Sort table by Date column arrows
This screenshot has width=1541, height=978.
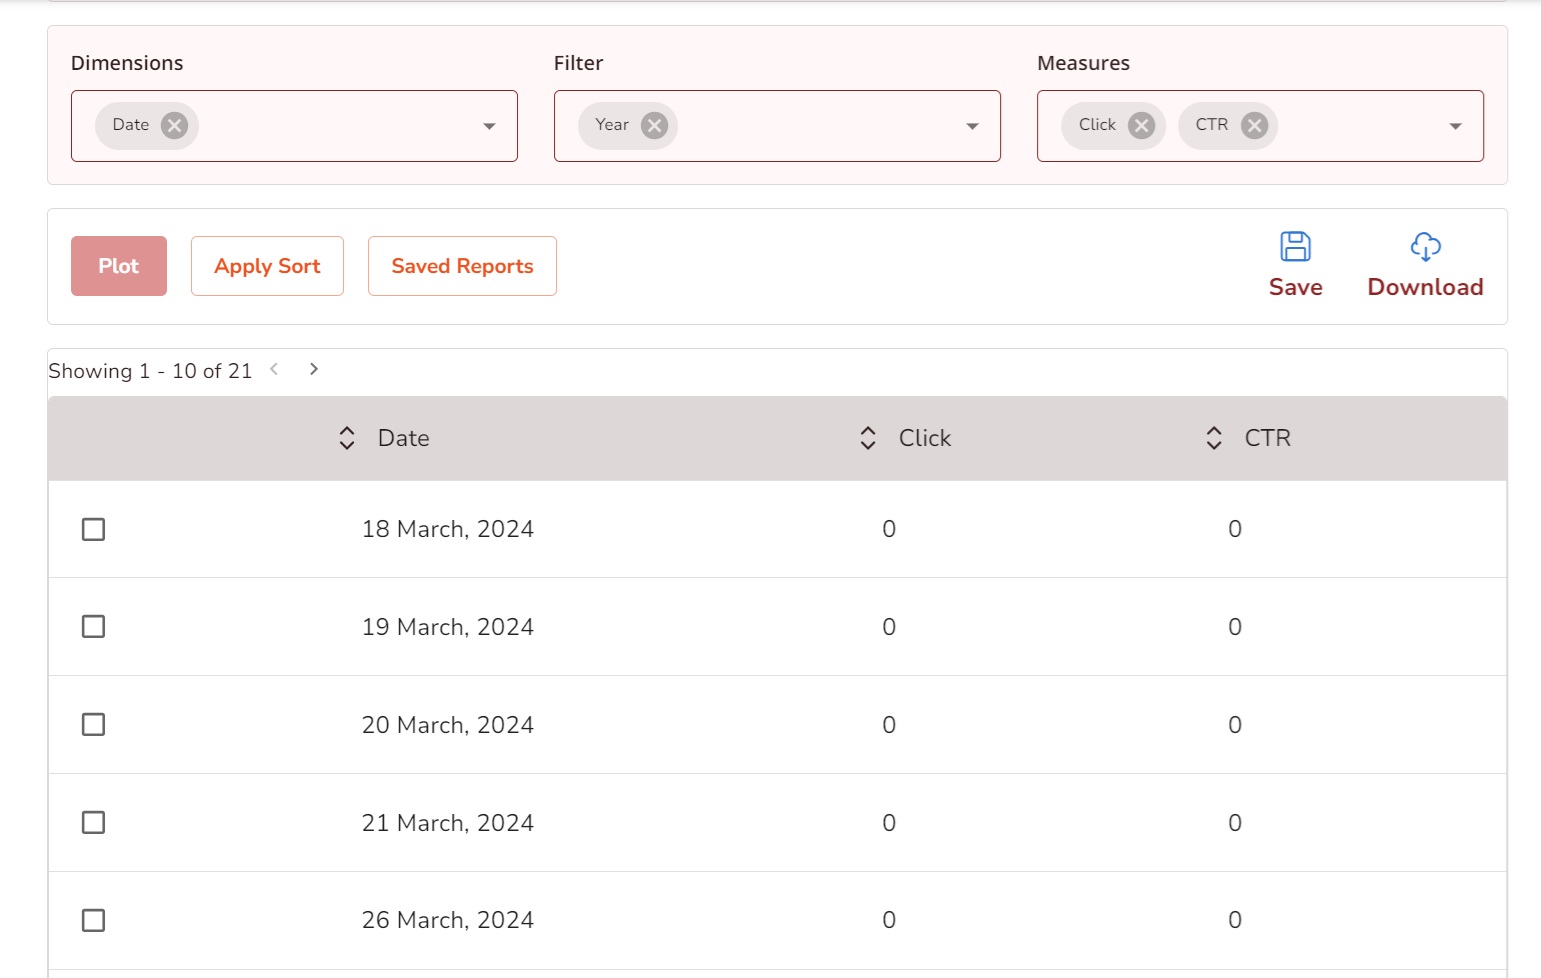tap(347, 438)
